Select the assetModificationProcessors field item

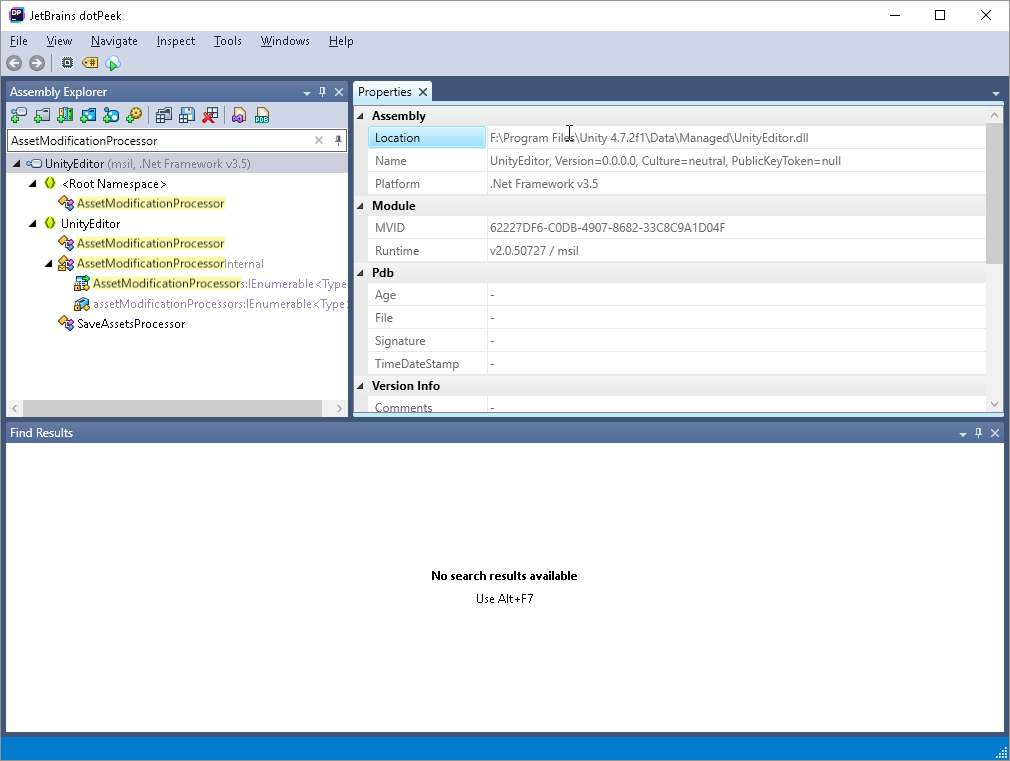click(219, 303)
